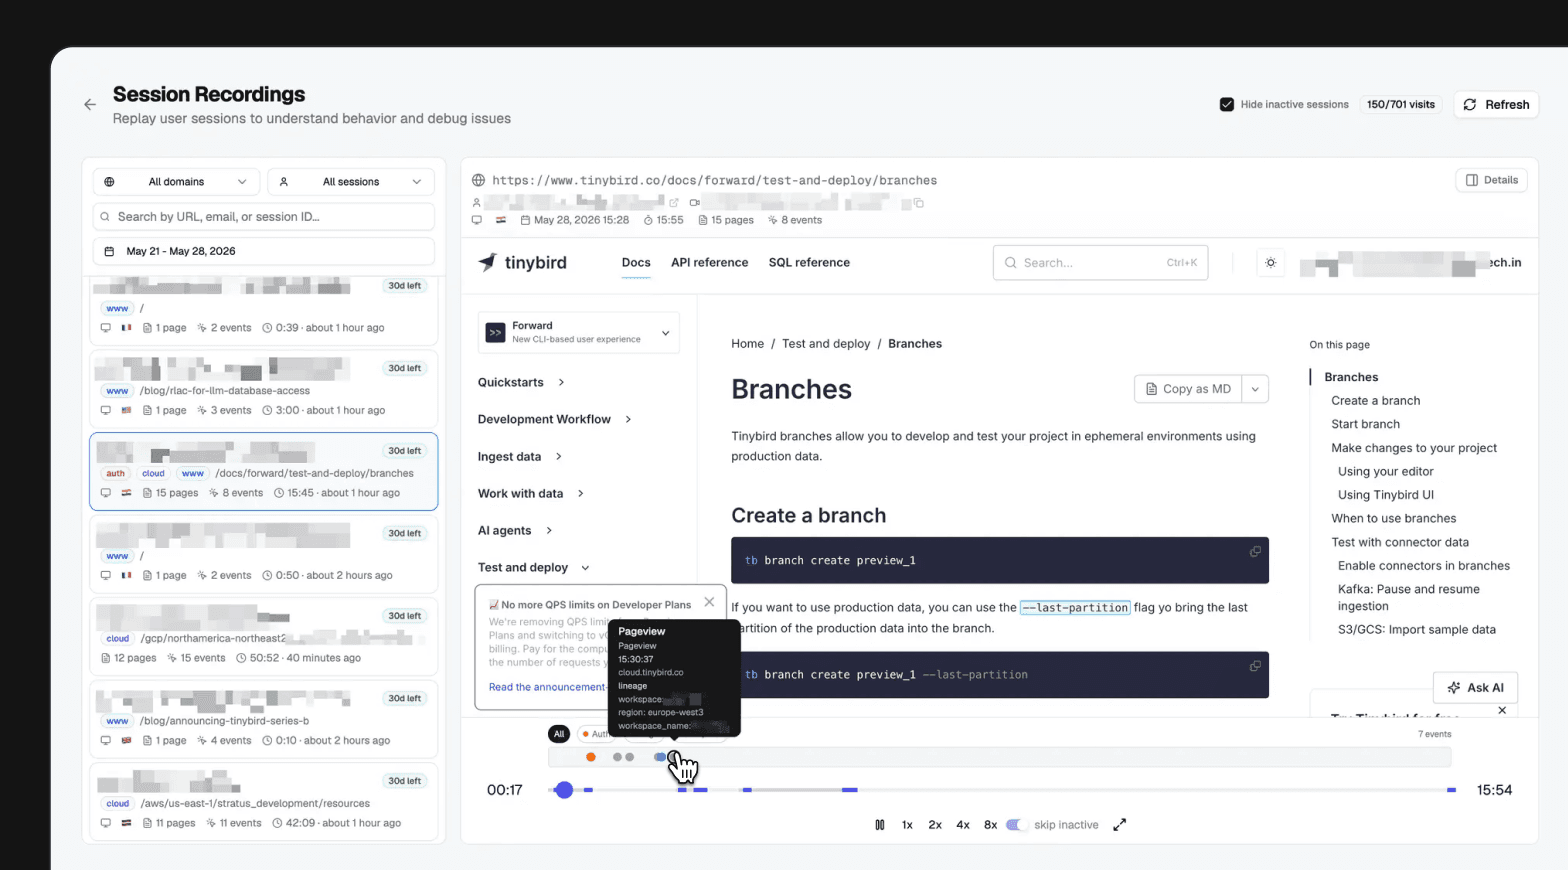Screen dimensions: 1568x870
Task: Expand the Work with data section
Action: 530,493
